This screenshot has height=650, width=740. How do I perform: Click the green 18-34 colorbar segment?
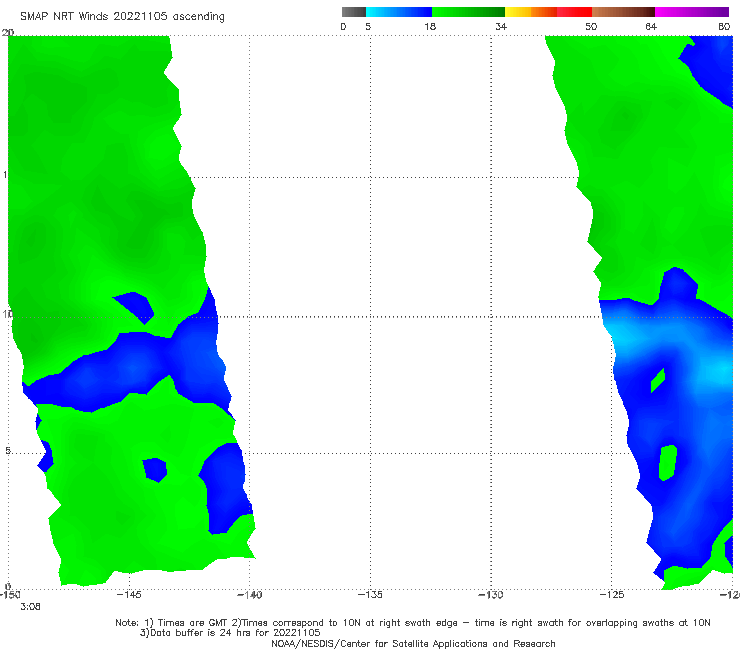(468, 12)
